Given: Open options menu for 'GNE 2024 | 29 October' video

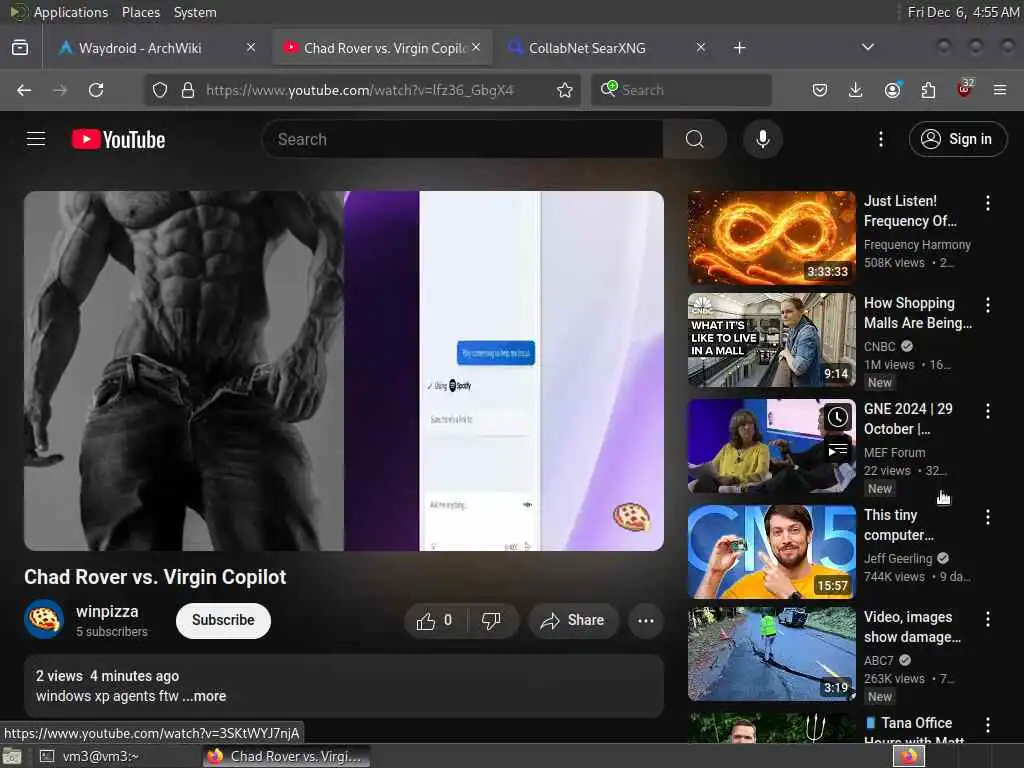Looking at the screenshot, I should 987,411.
